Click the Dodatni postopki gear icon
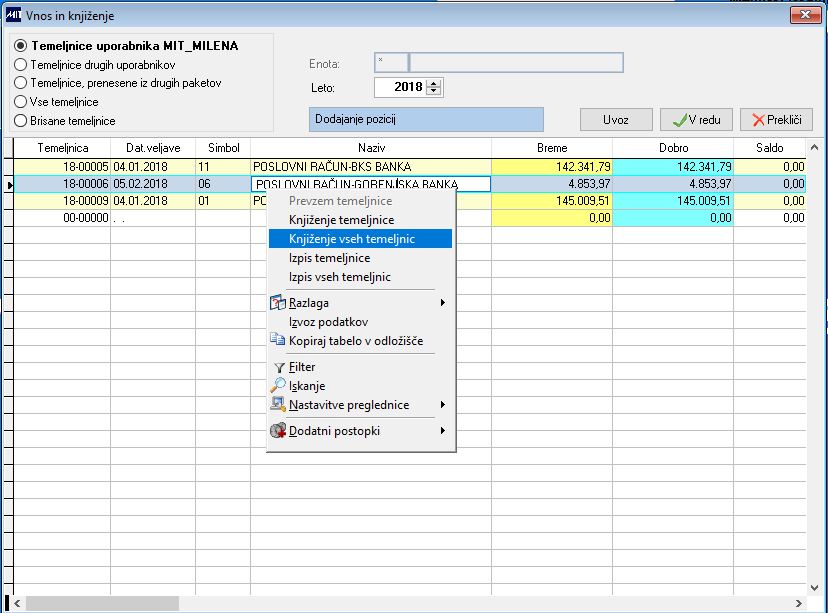Viewport: 828px width, 613px height. [278, 431]
